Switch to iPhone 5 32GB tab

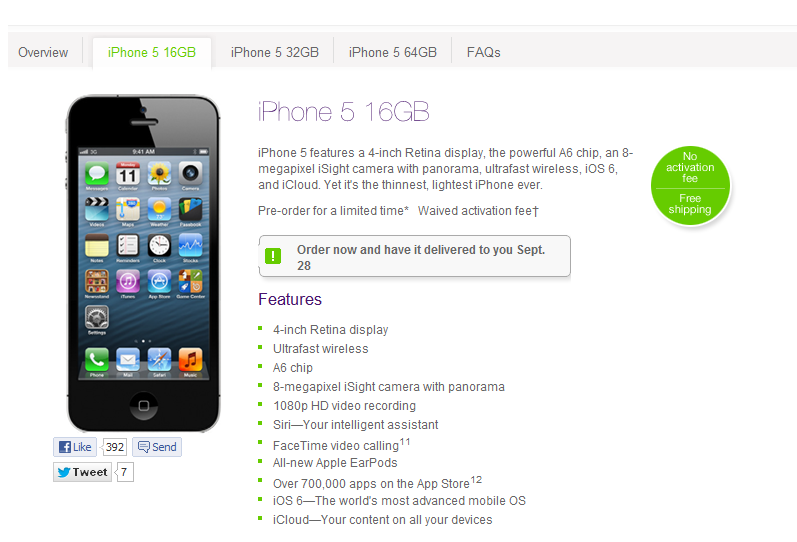tap(274, 52)
